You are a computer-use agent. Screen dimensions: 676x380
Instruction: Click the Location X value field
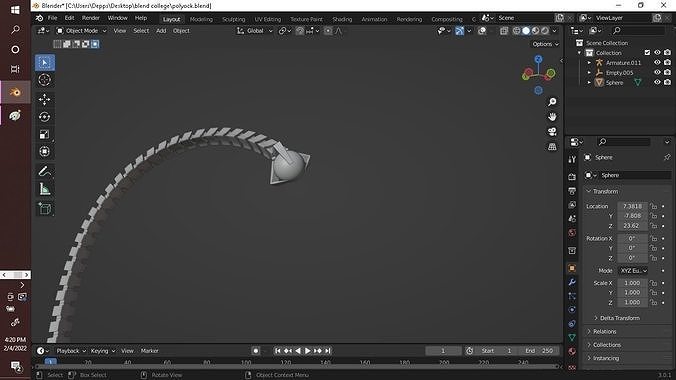[x=632, y=207]
